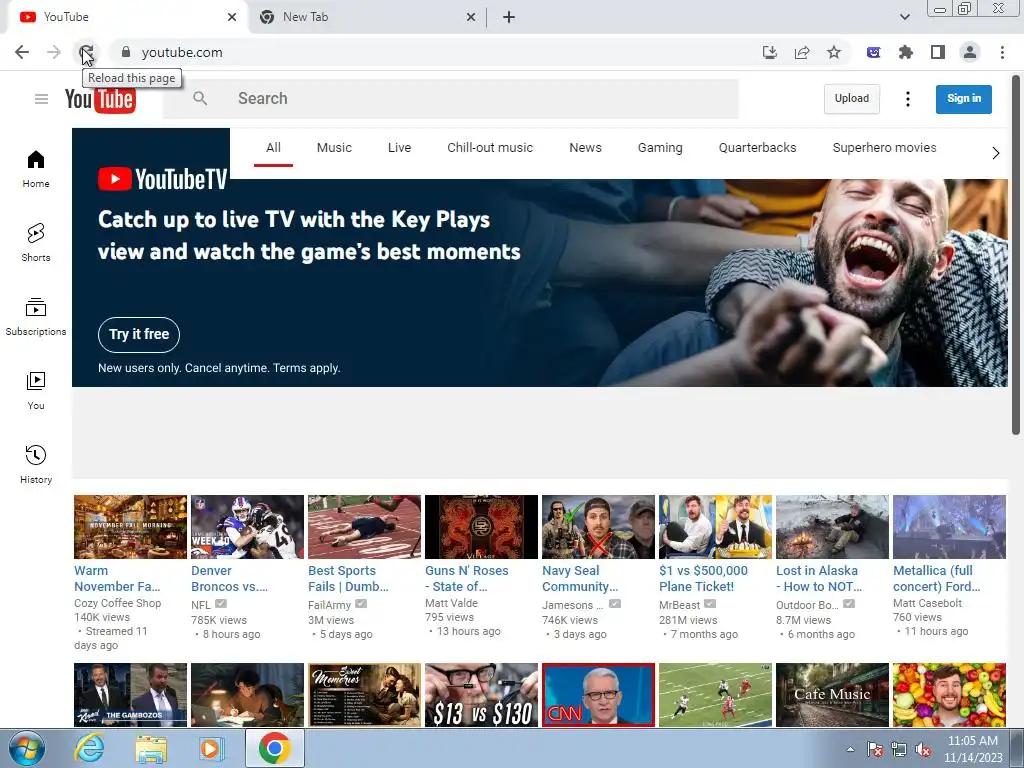This screenshot has width=1024, height=768.
Task: Select the Quarterbacks category chip
Action: tap(758, 148)
